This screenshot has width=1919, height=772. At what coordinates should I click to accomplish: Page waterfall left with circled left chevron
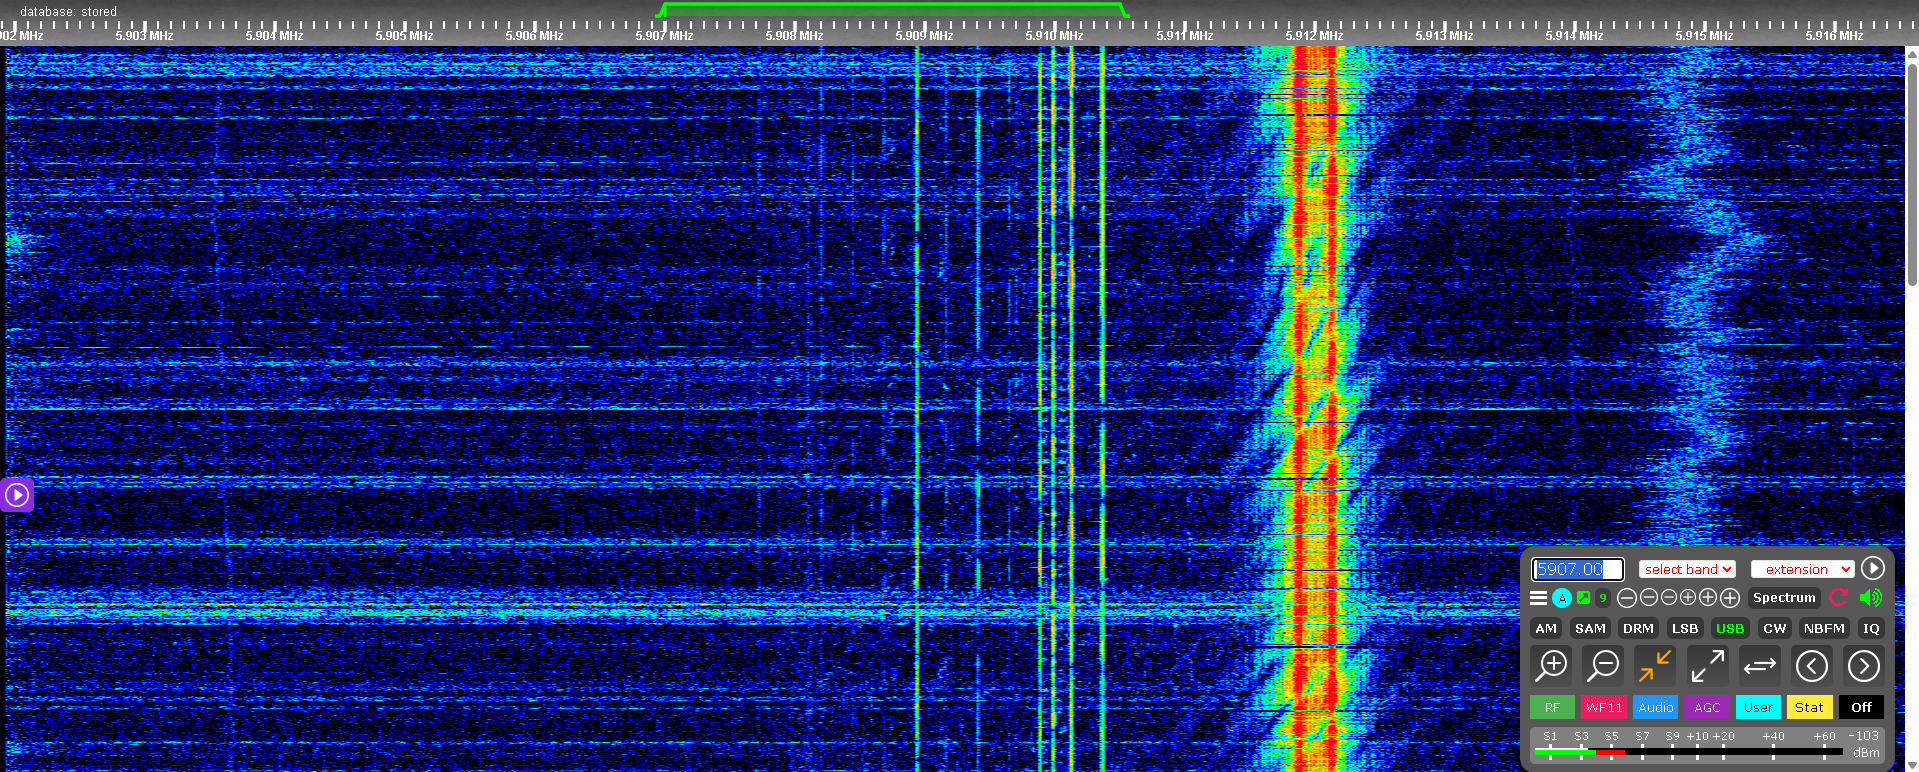point(1811,665)
